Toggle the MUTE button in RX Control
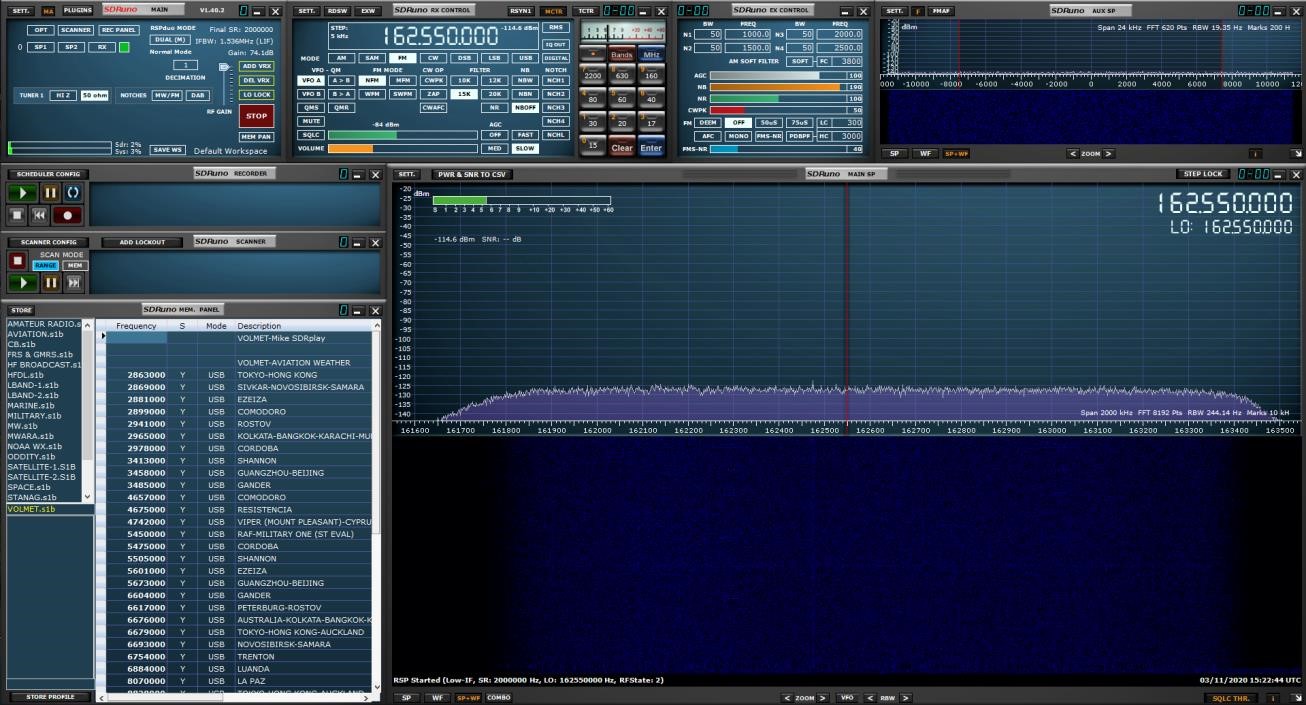The width and height of the screenshot is (1306, 705). coord(311,121)
